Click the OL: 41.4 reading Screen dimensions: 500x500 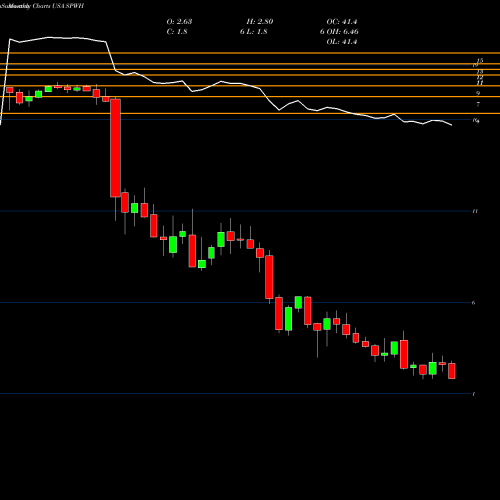pyautogui.click(x=342, y=42)
